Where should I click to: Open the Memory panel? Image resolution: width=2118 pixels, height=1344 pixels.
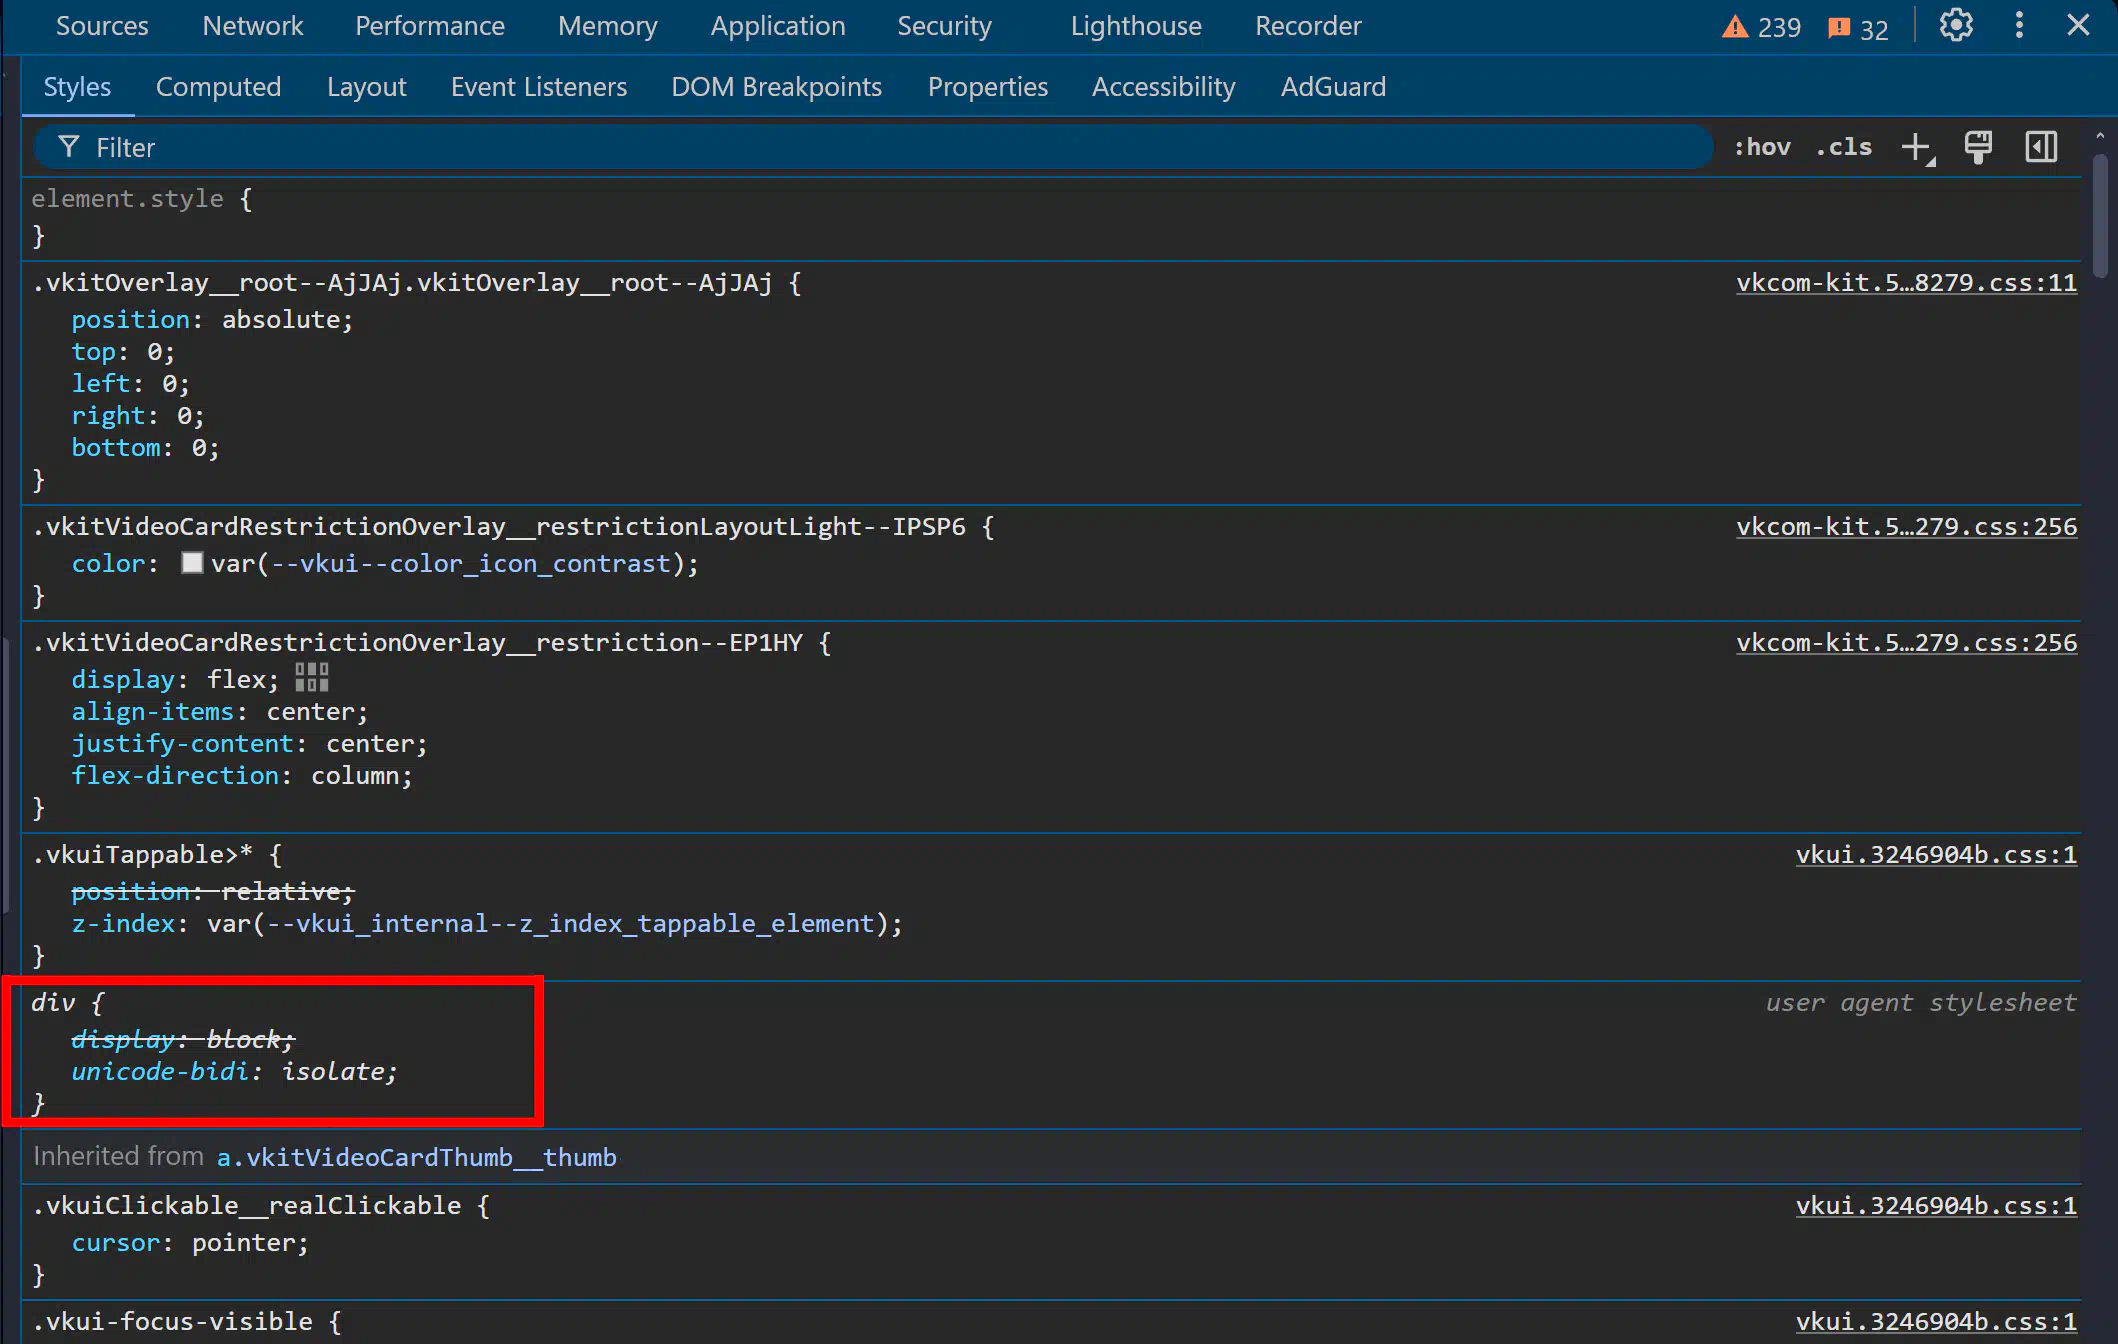(x=608, y=26)
